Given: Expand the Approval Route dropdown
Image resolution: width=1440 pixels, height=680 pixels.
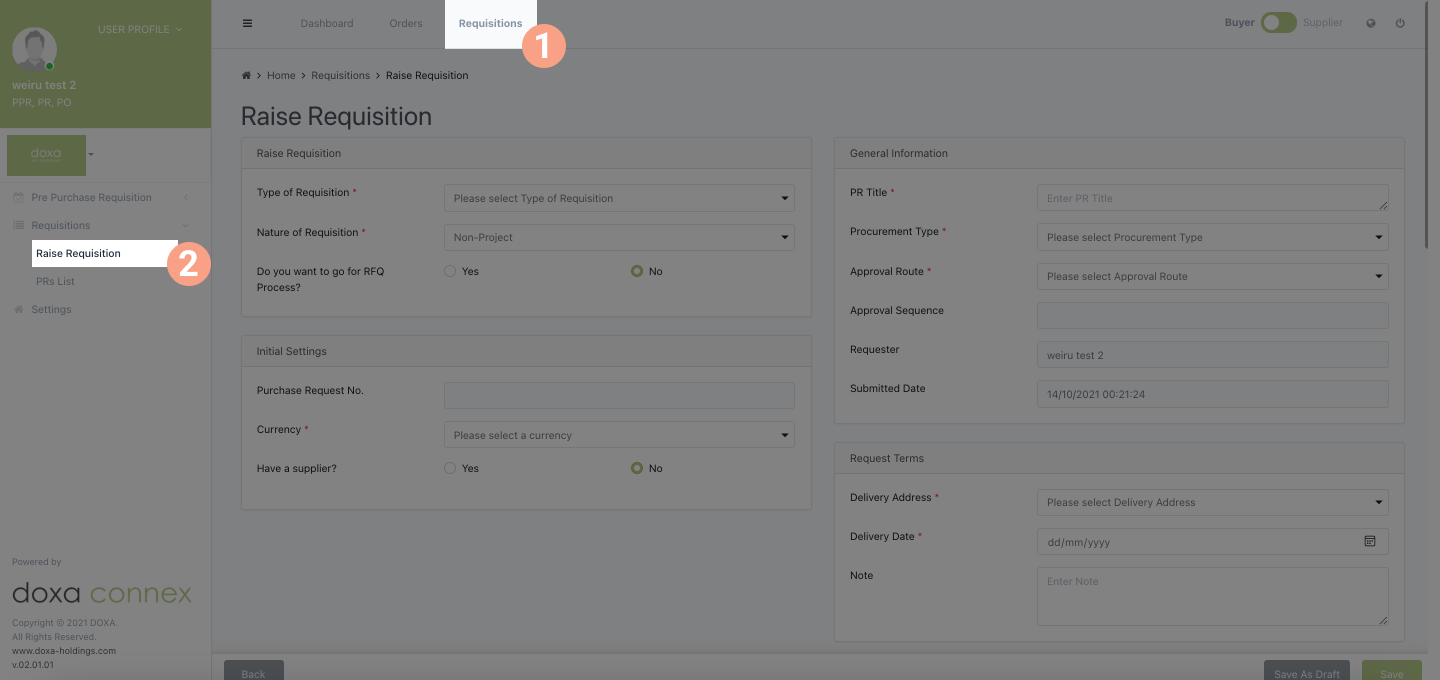Looking at the screenshot, I should pos(1212,276).
